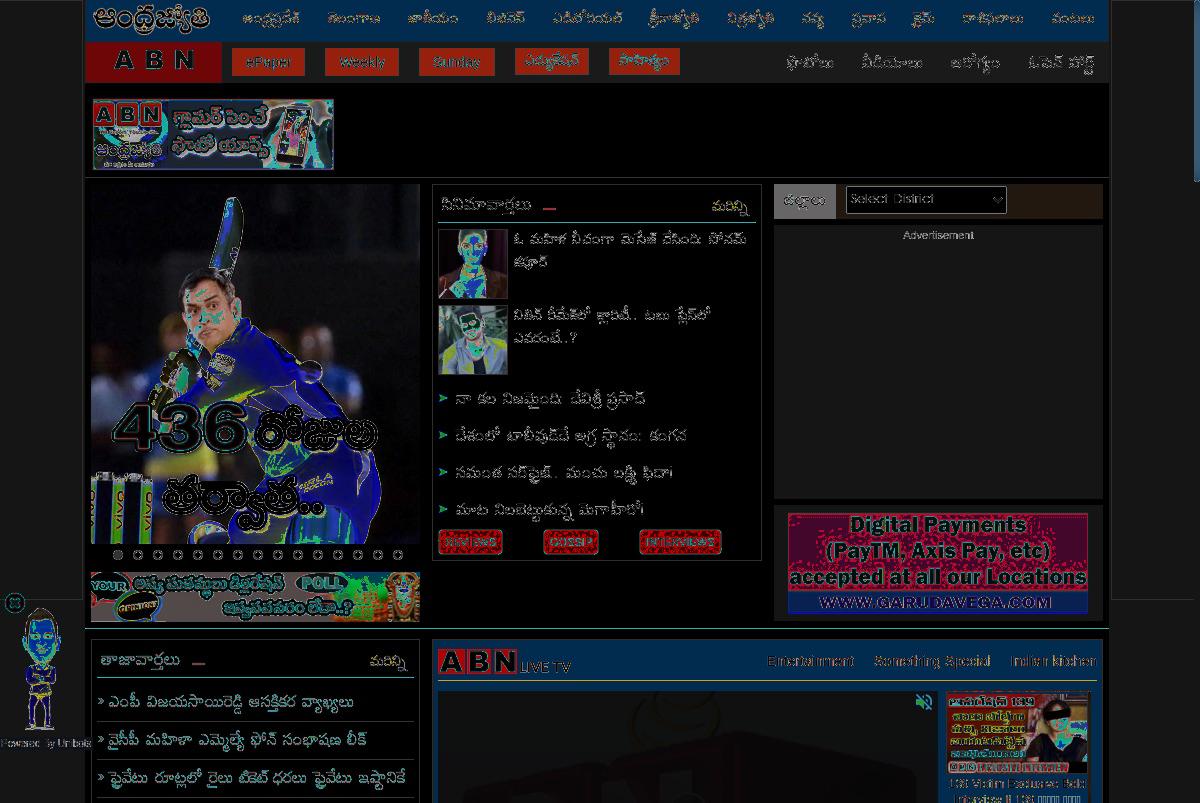Open the బిజినెస్ menu item
The width and height of the screenshot is (1200, 803).
click(x=505, y=19)
